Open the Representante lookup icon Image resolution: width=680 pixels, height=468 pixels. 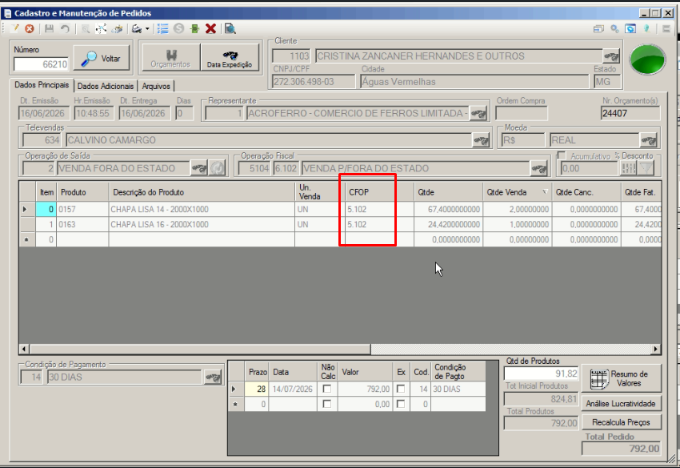click(478, 114)
